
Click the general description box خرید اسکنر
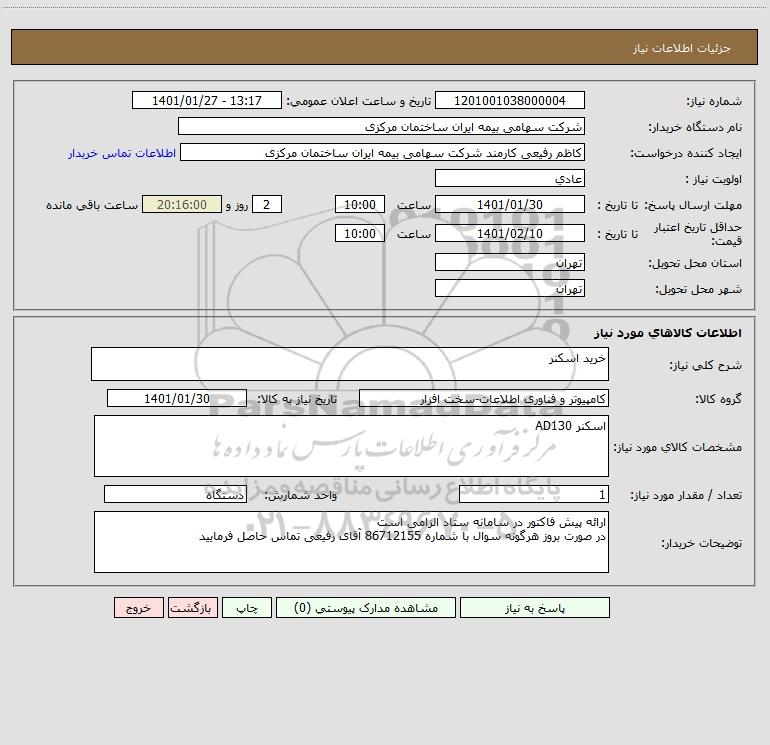[x=350, y=364]
